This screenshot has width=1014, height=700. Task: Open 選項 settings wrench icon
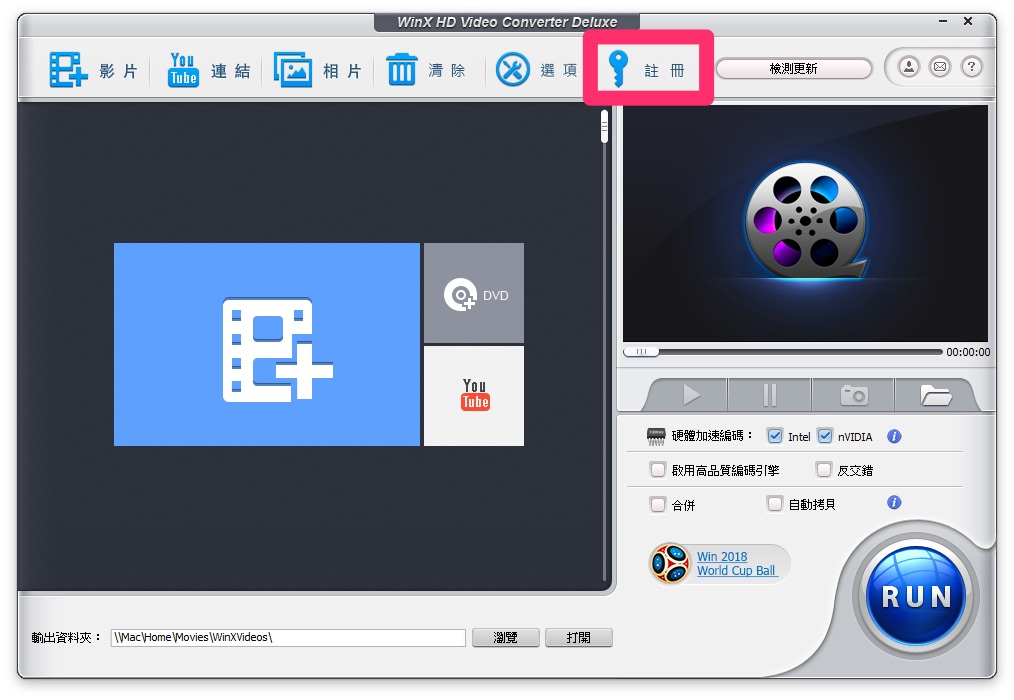[513, 70]
